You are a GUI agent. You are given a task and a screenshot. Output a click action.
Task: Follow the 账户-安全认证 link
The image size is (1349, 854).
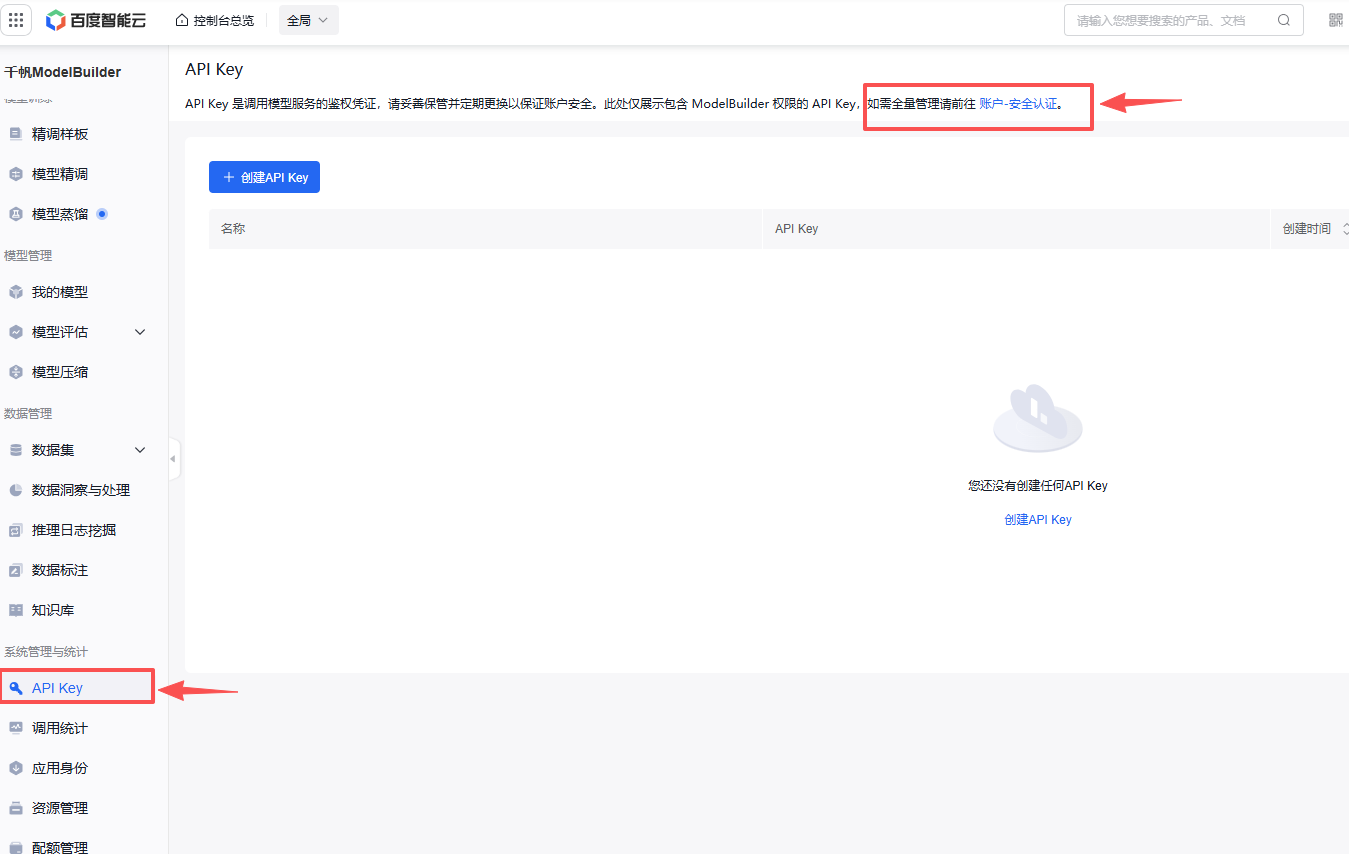click(x=1017, y=103)
